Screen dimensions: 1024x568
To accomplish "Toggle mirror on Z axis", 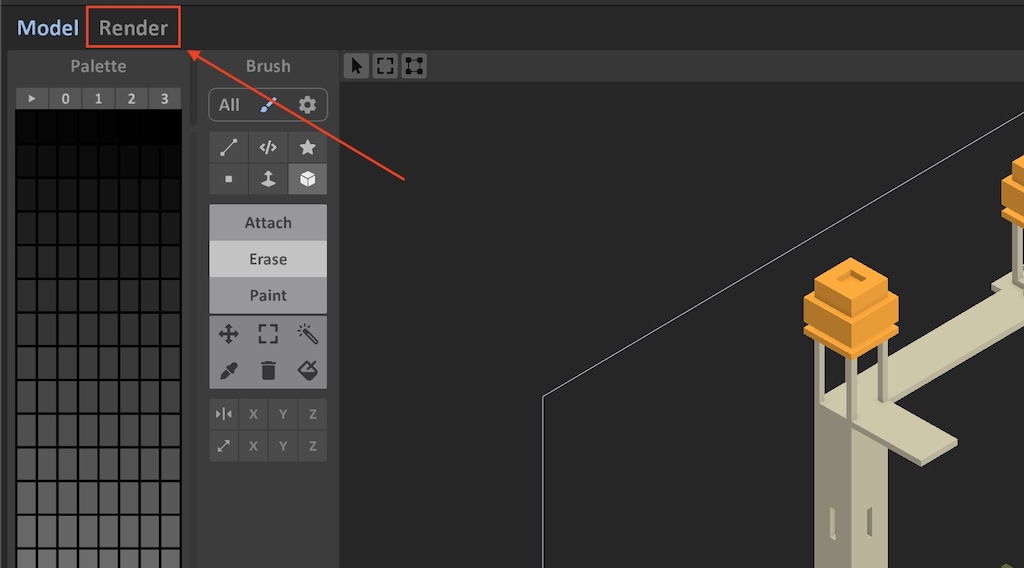I will tap(313, 414).
